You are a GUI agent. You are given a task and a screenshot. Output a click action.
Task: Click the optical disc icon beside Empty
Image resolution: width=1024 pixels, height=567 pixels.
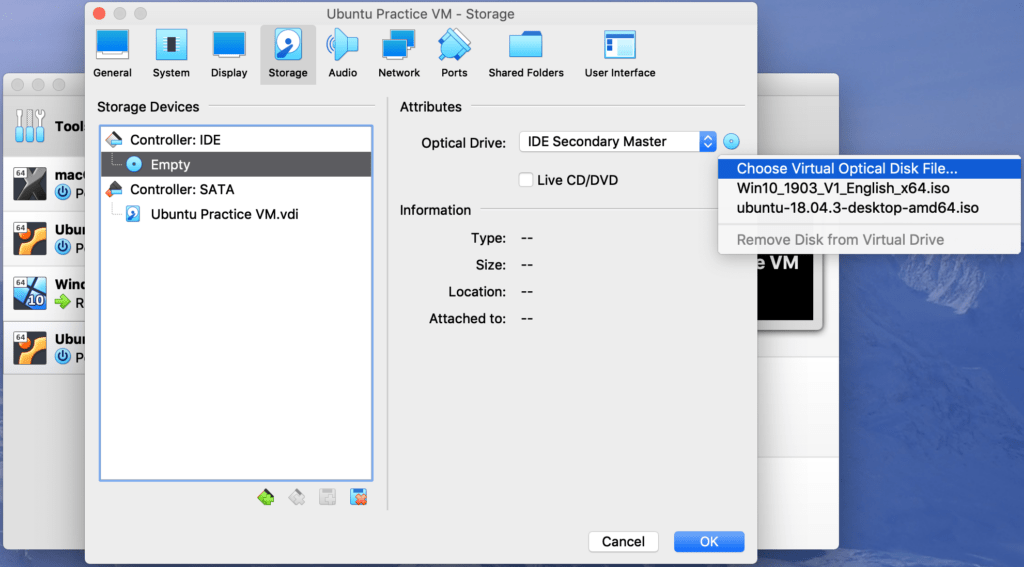[134, 164]
